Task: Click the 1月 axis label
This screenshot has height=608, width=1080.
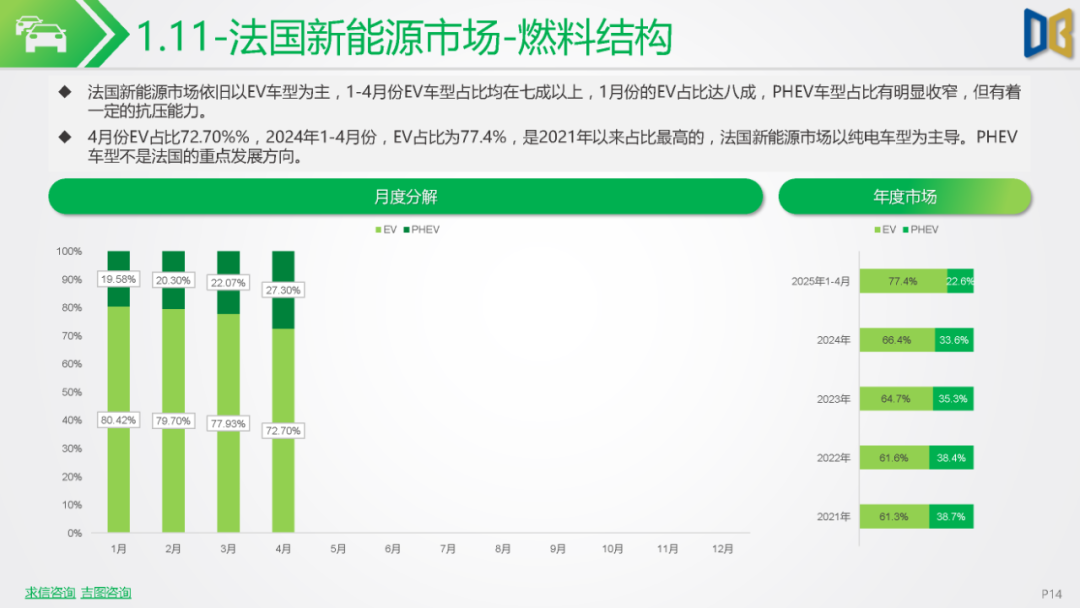Action: point(118,549)
